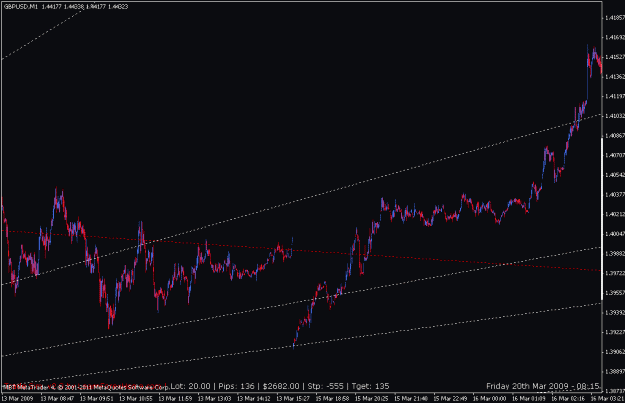Click the 1.39722 price axis label
Viewport: 625px width, 403px height.
click(x=615, y=273)
